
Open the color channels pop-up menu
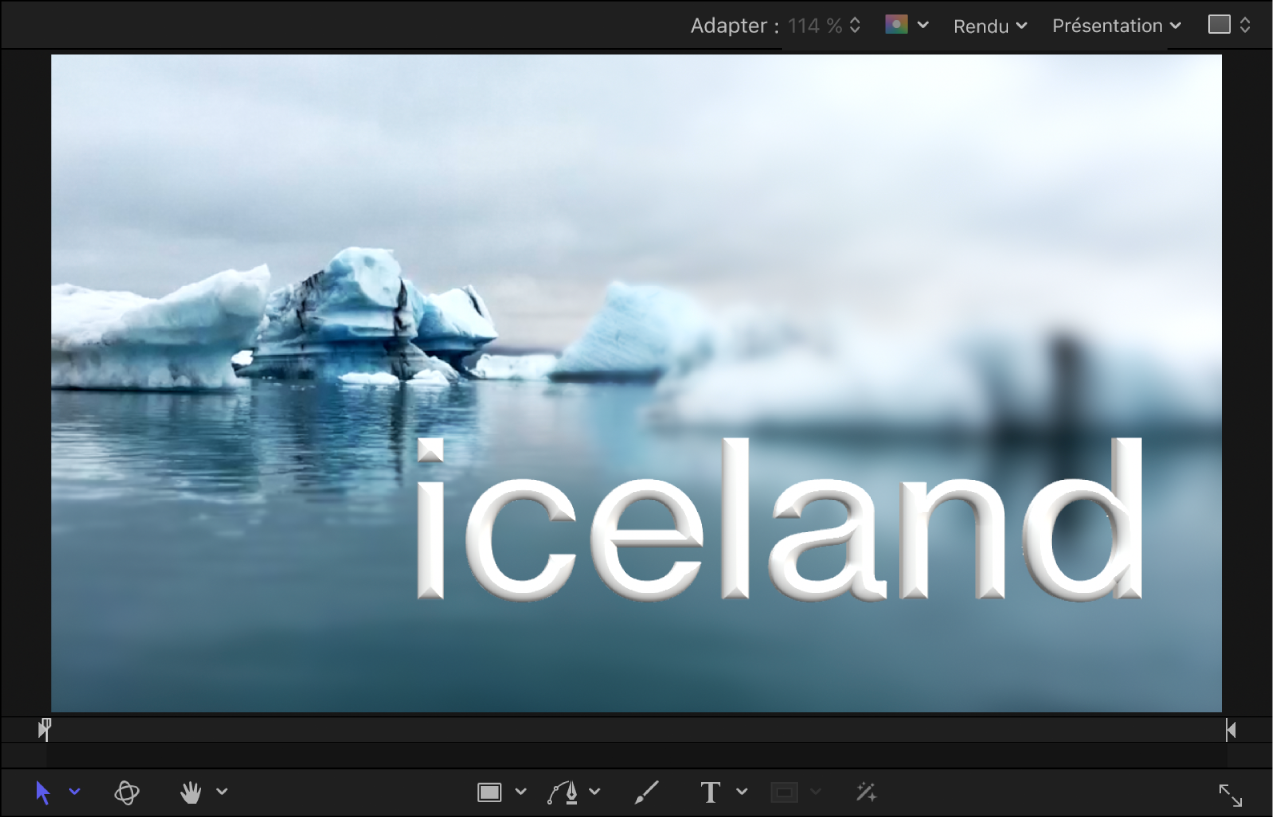907,25
